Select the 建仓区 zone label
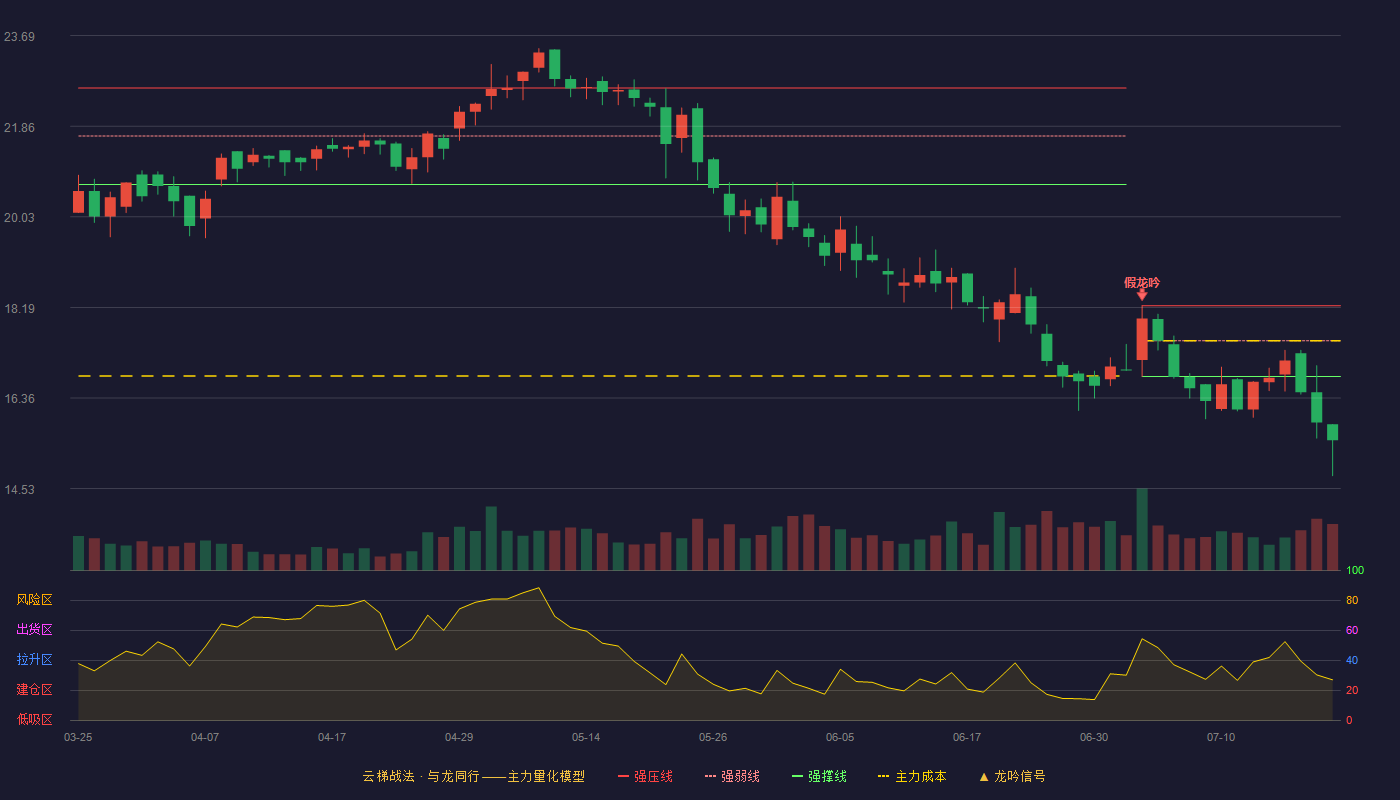This screenshot has height=800, width=1400. 34,690
